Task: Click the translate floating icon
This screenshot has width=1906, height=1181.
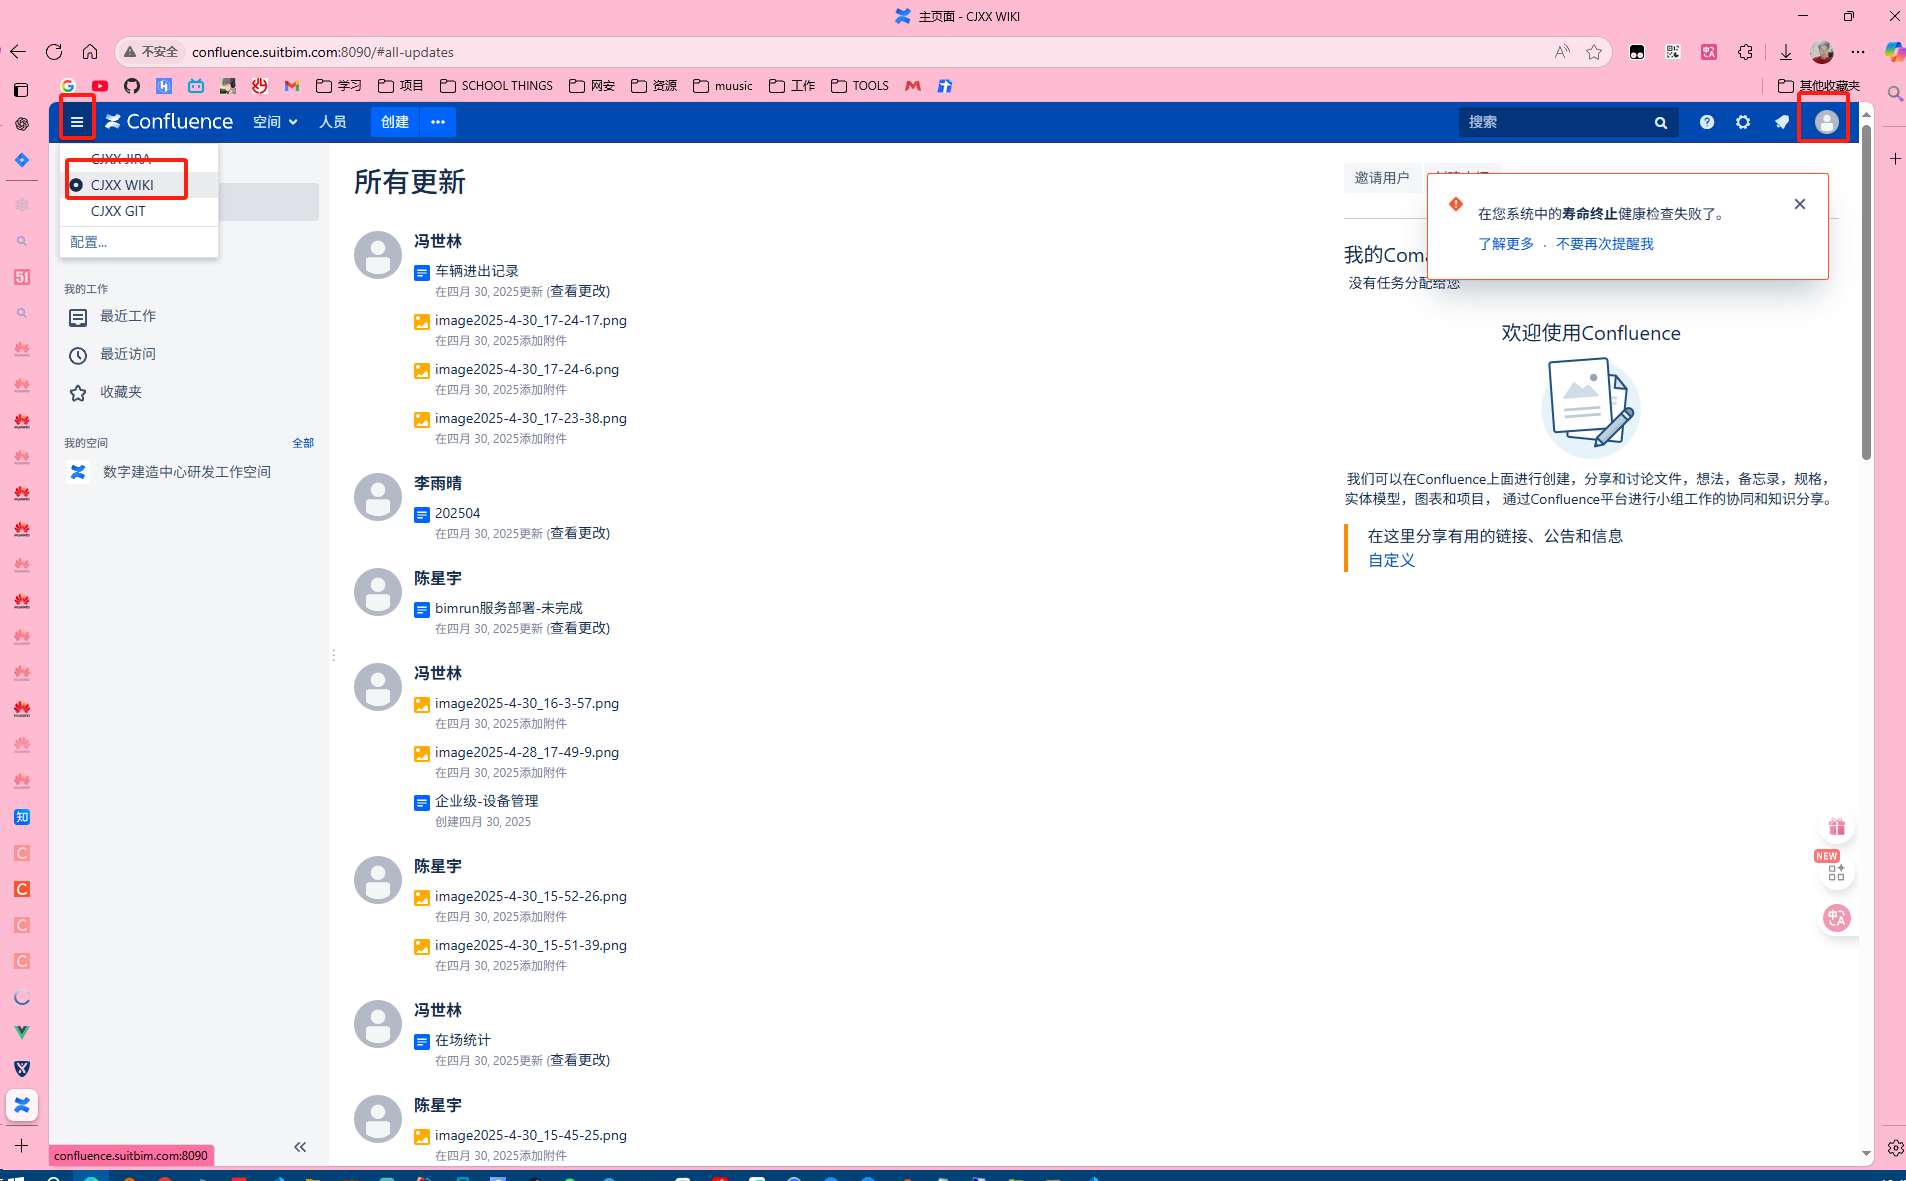Action: pyautogui.click(x=1837, y=918)
